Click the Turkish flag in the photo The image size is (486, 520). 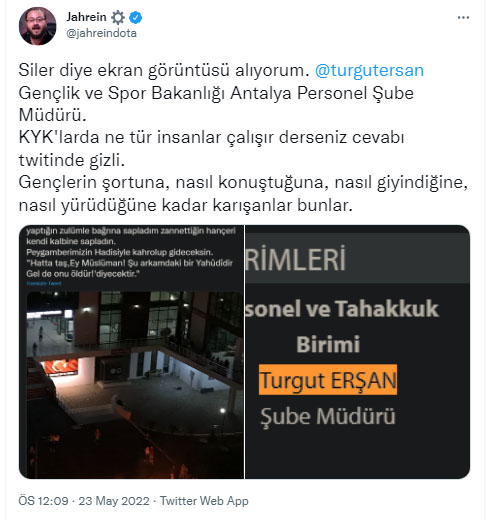(x=61, y=367)
